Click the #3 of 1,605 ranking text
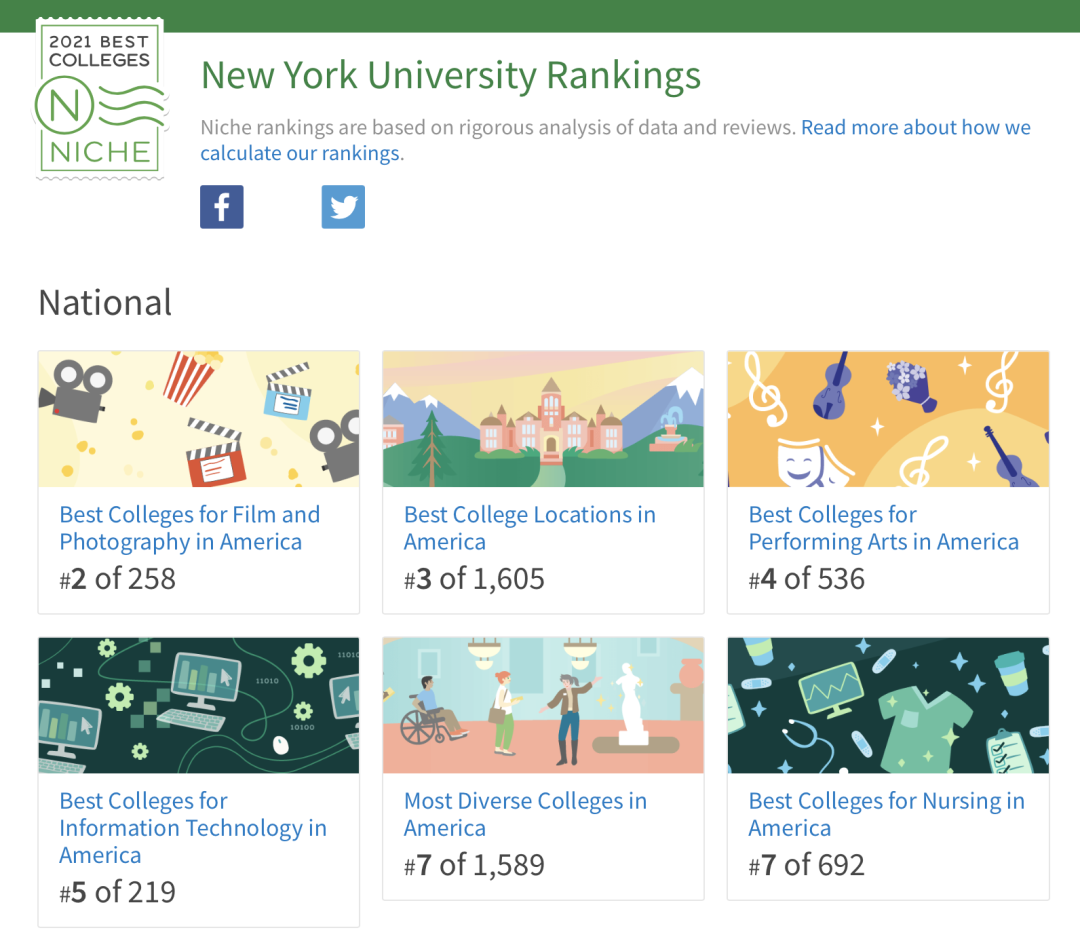The image size is (1080, 943). (x=474, y=579)
